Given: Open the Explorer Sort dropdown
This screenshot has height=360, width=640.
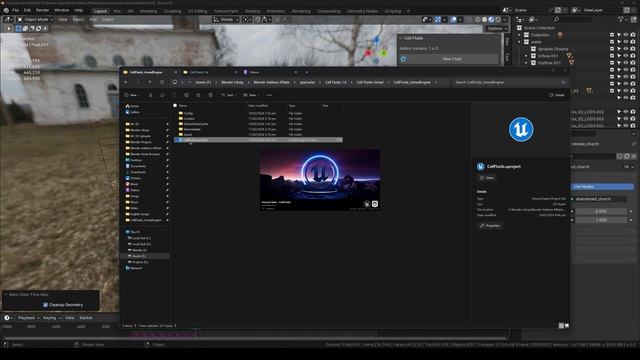Looking at the screenshot, I should click(x=228, y=95).
